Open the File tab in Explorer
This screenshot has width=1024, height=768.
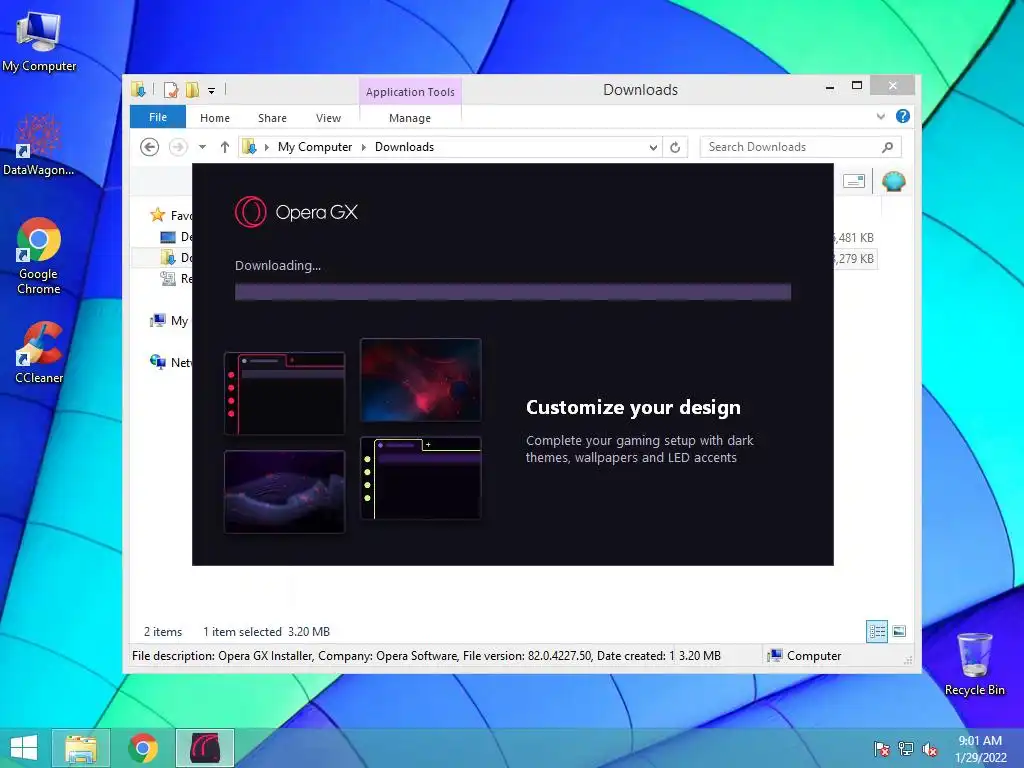pyautogui.click(x=157, y=117)
